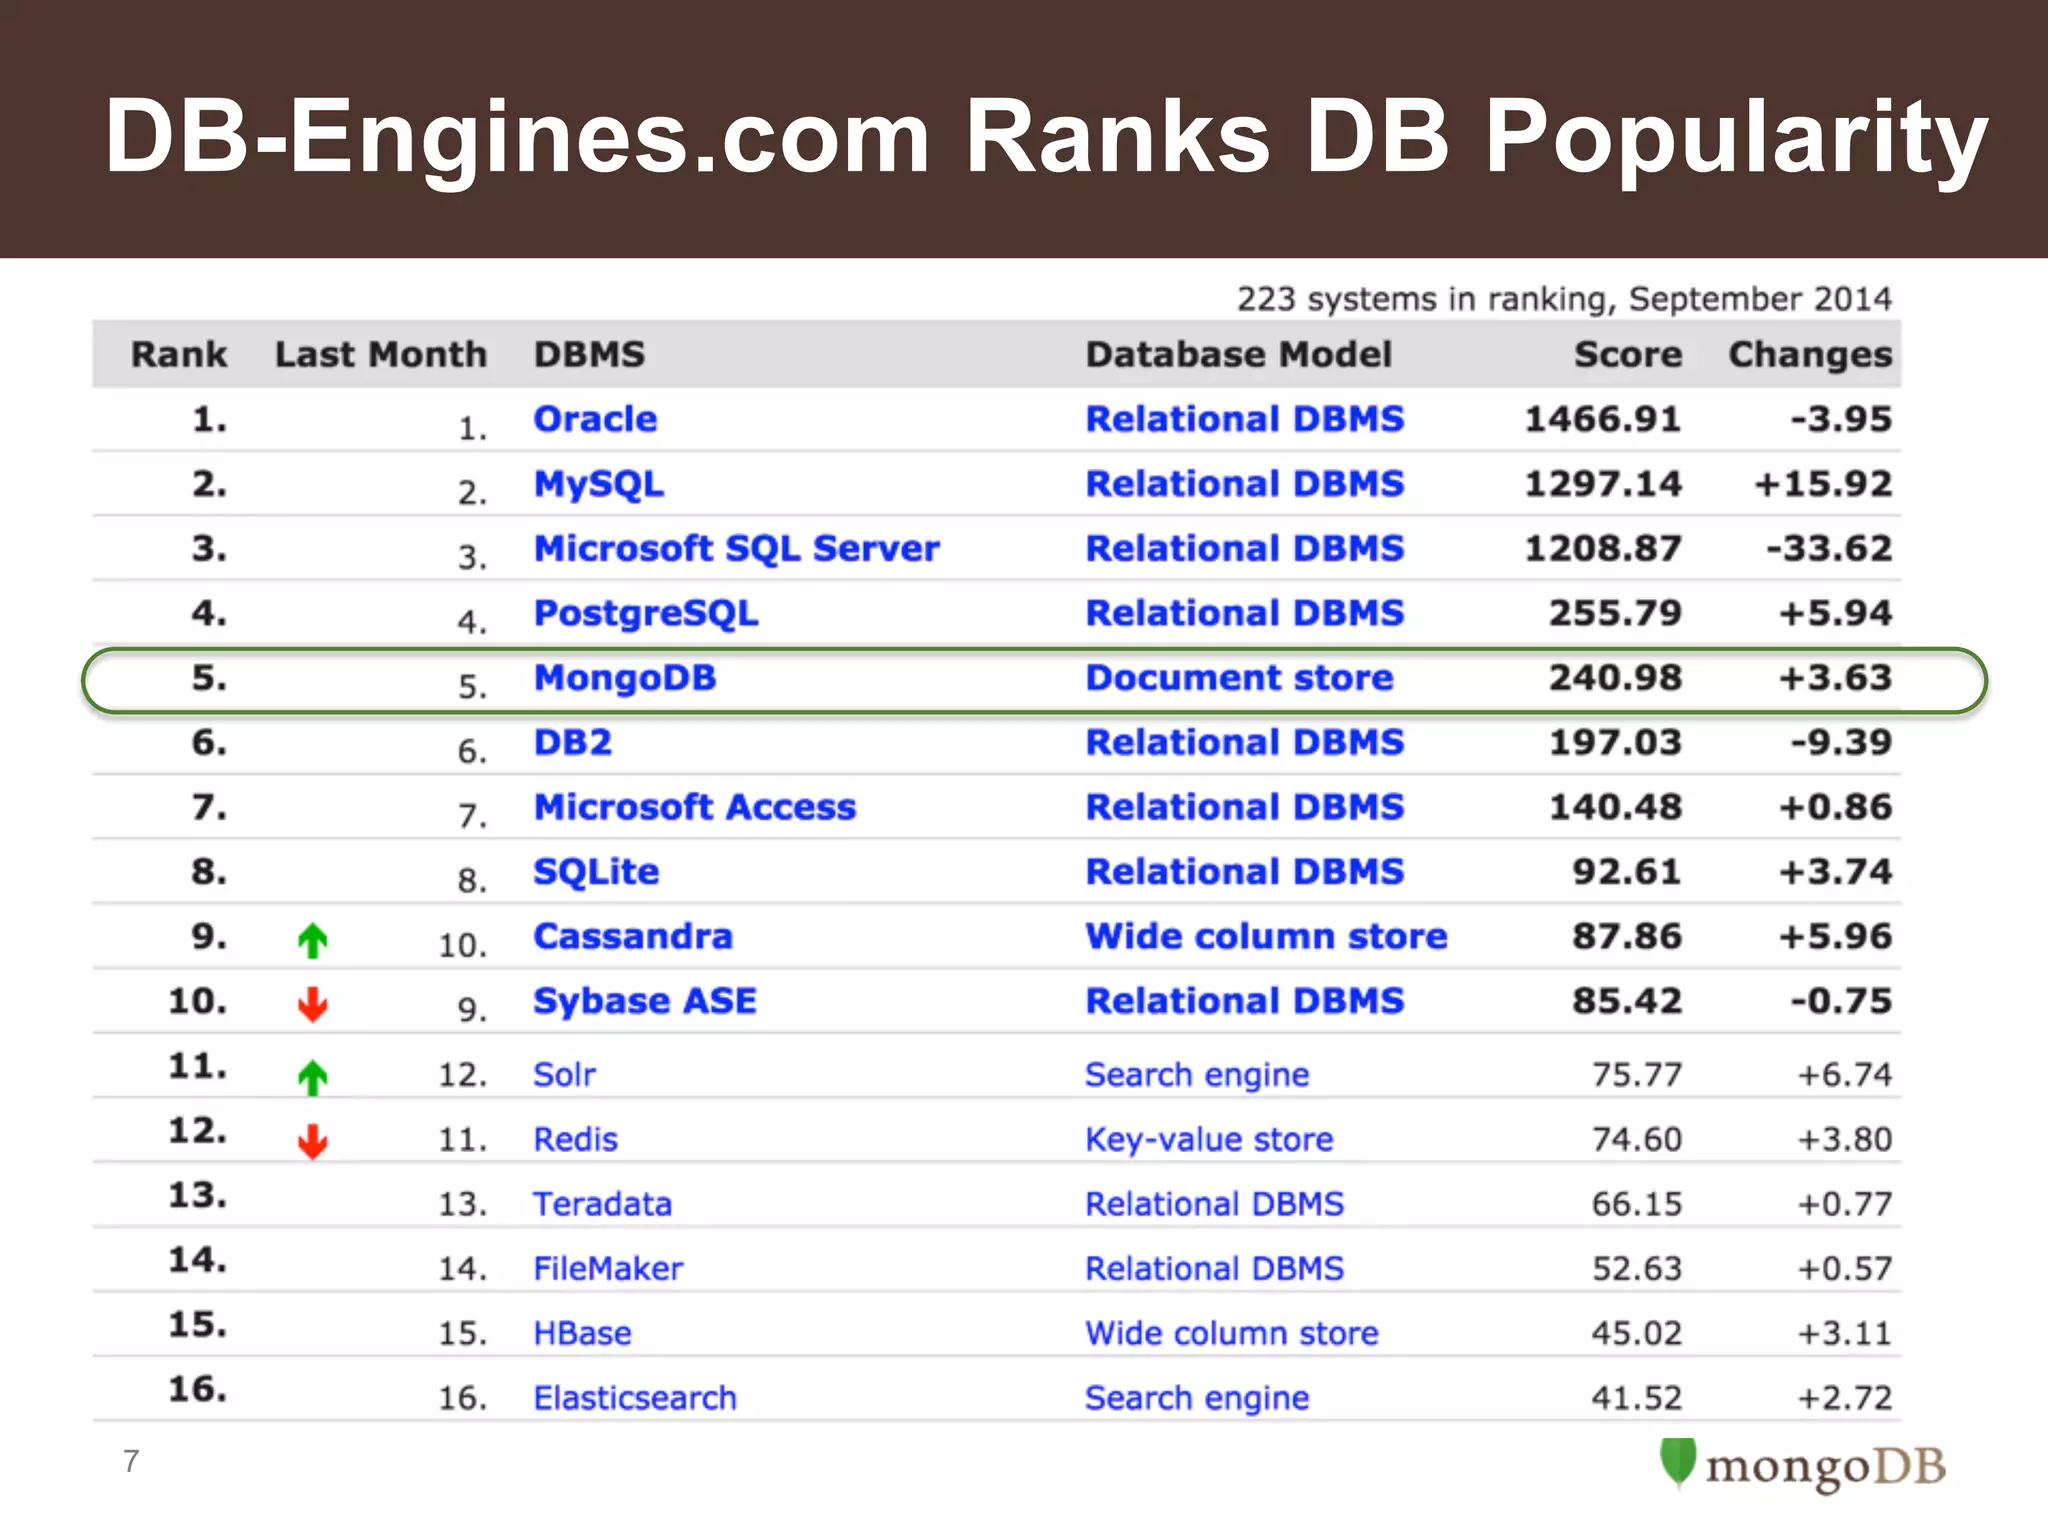2048x1536 pixels.
Task: Open the MySQL link
Action: click(x=598, y=484)
